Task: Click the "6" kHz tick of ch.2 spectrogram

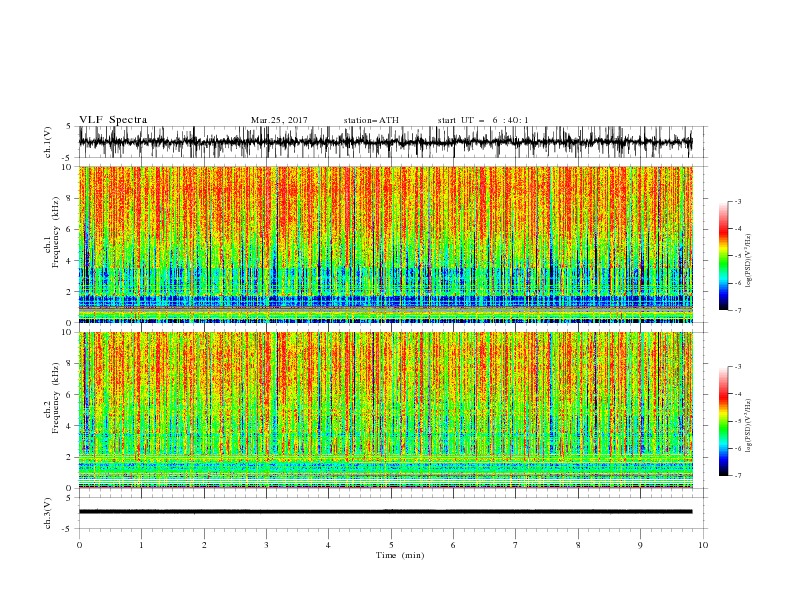Action: click(69, 395)
